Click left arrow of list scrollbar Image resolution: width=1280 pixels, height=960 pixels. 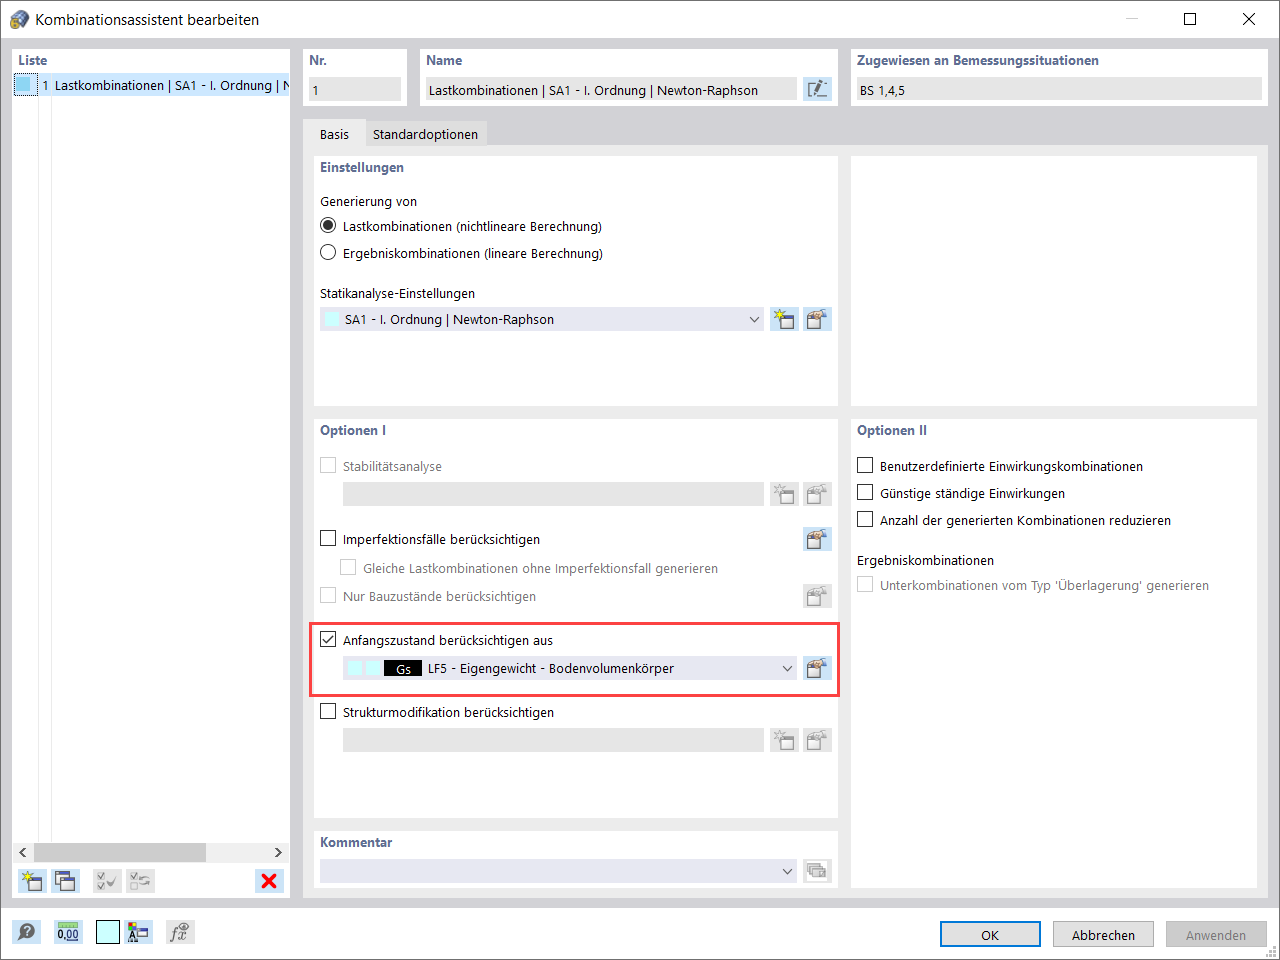coord(23,852)
